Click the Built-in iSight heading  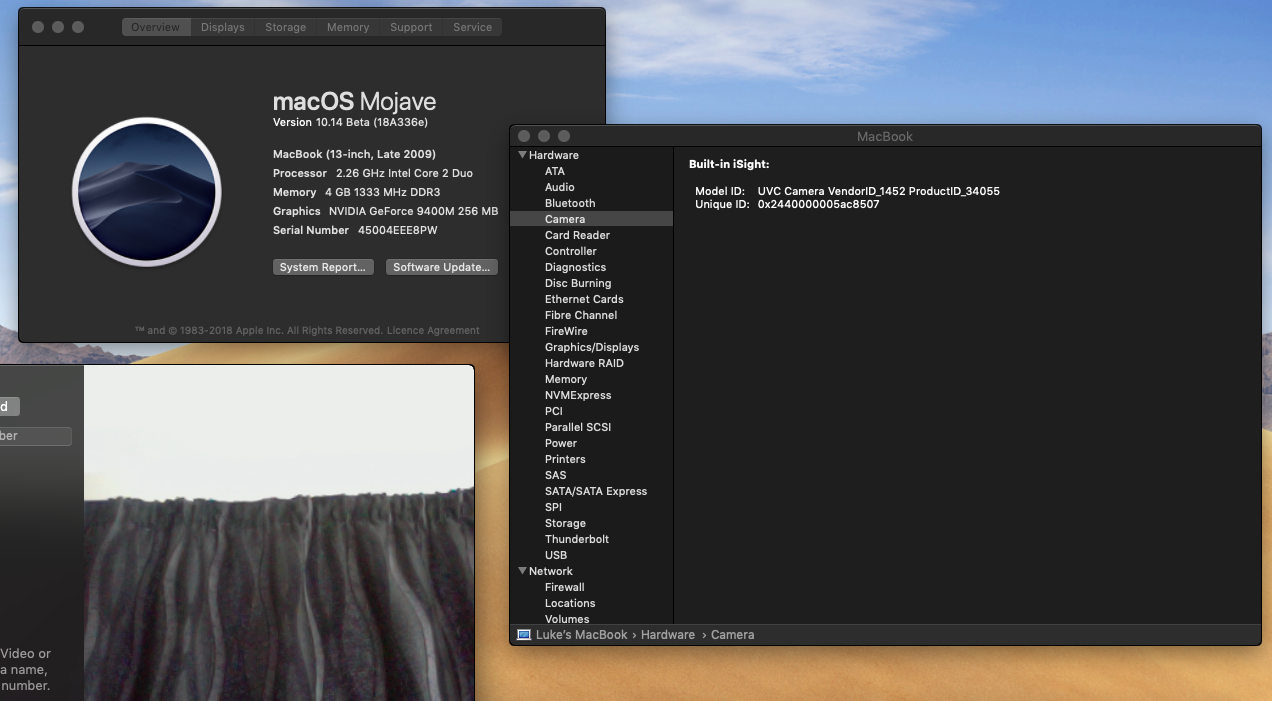click(x=729, y=164)
